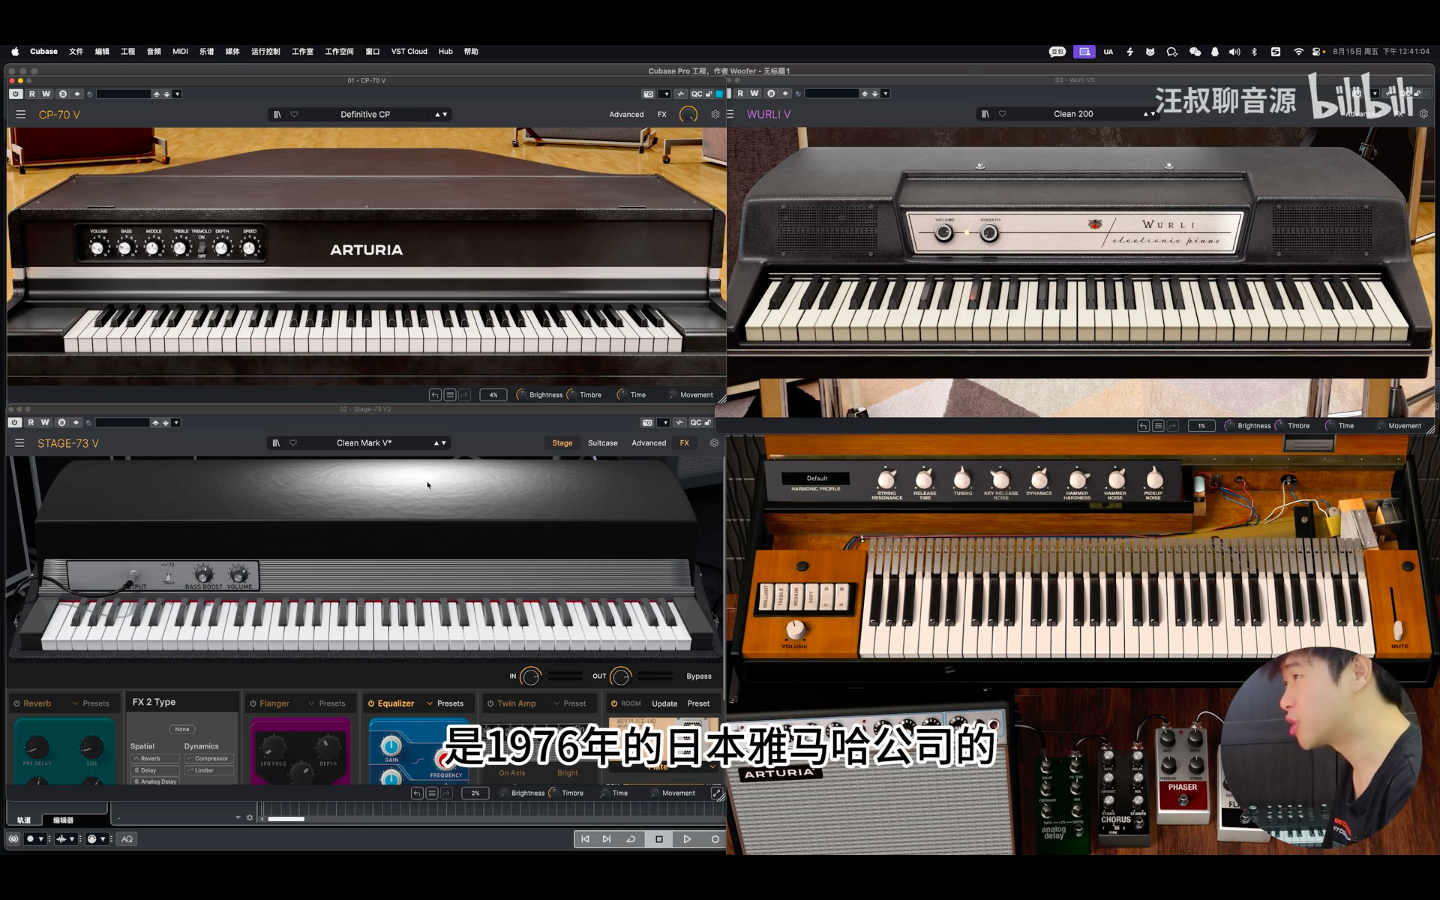
Task: Click the STAGE-73 V IN level knob
Action: coord(531,677)
